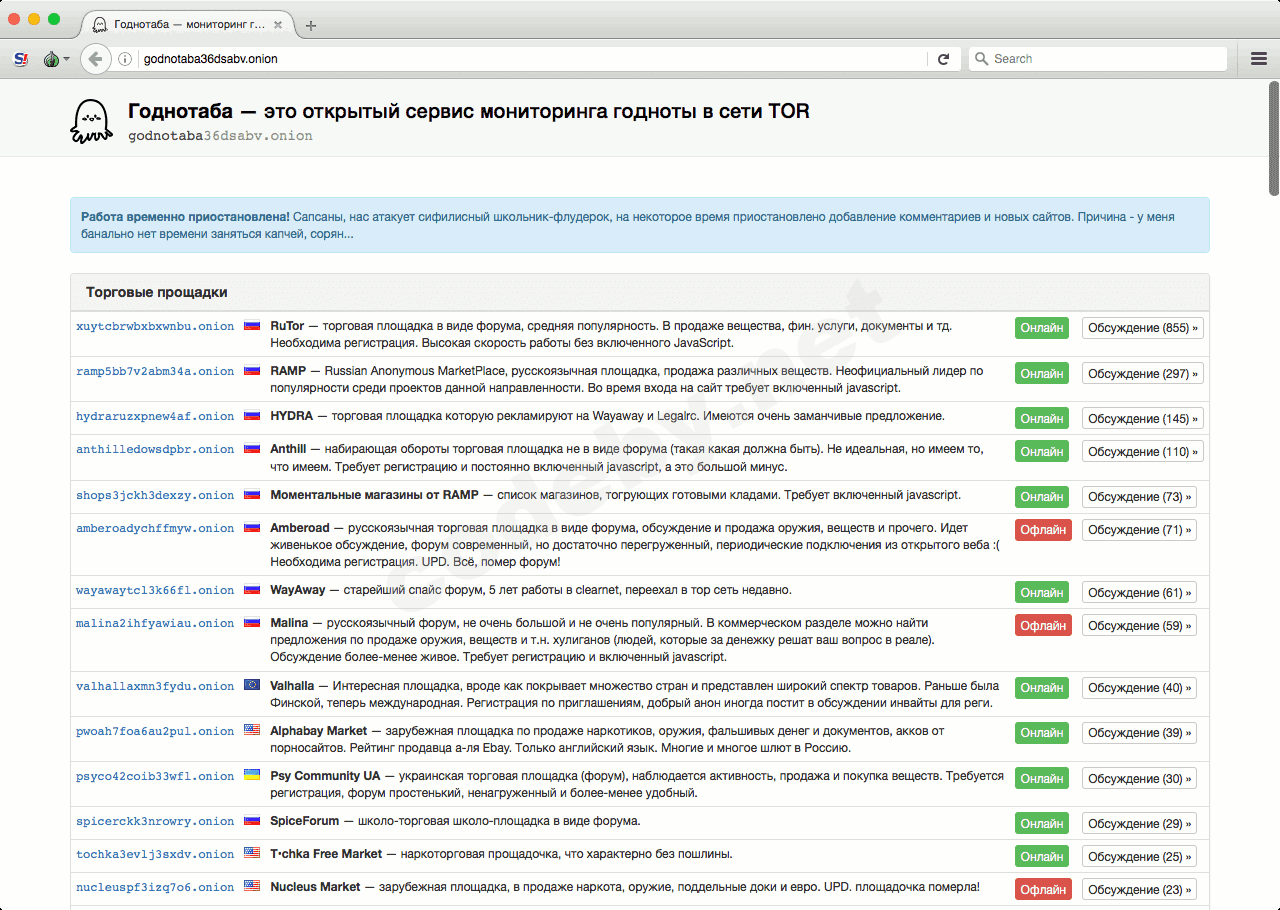Open Обсуждение (61) for WayAway
This screenshot has width=1280, height=910.
pyautogui.click(x=1139, y=592)
